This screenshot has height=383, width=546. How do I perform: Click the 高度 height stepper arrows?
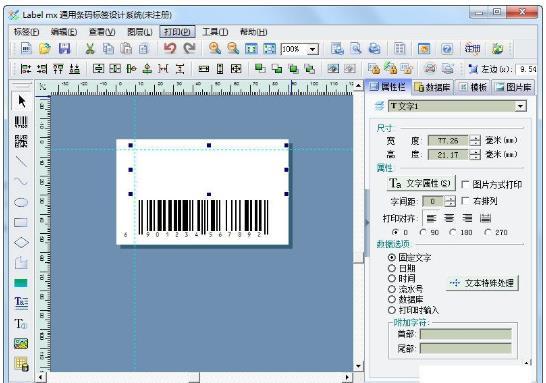pos(475,155)
